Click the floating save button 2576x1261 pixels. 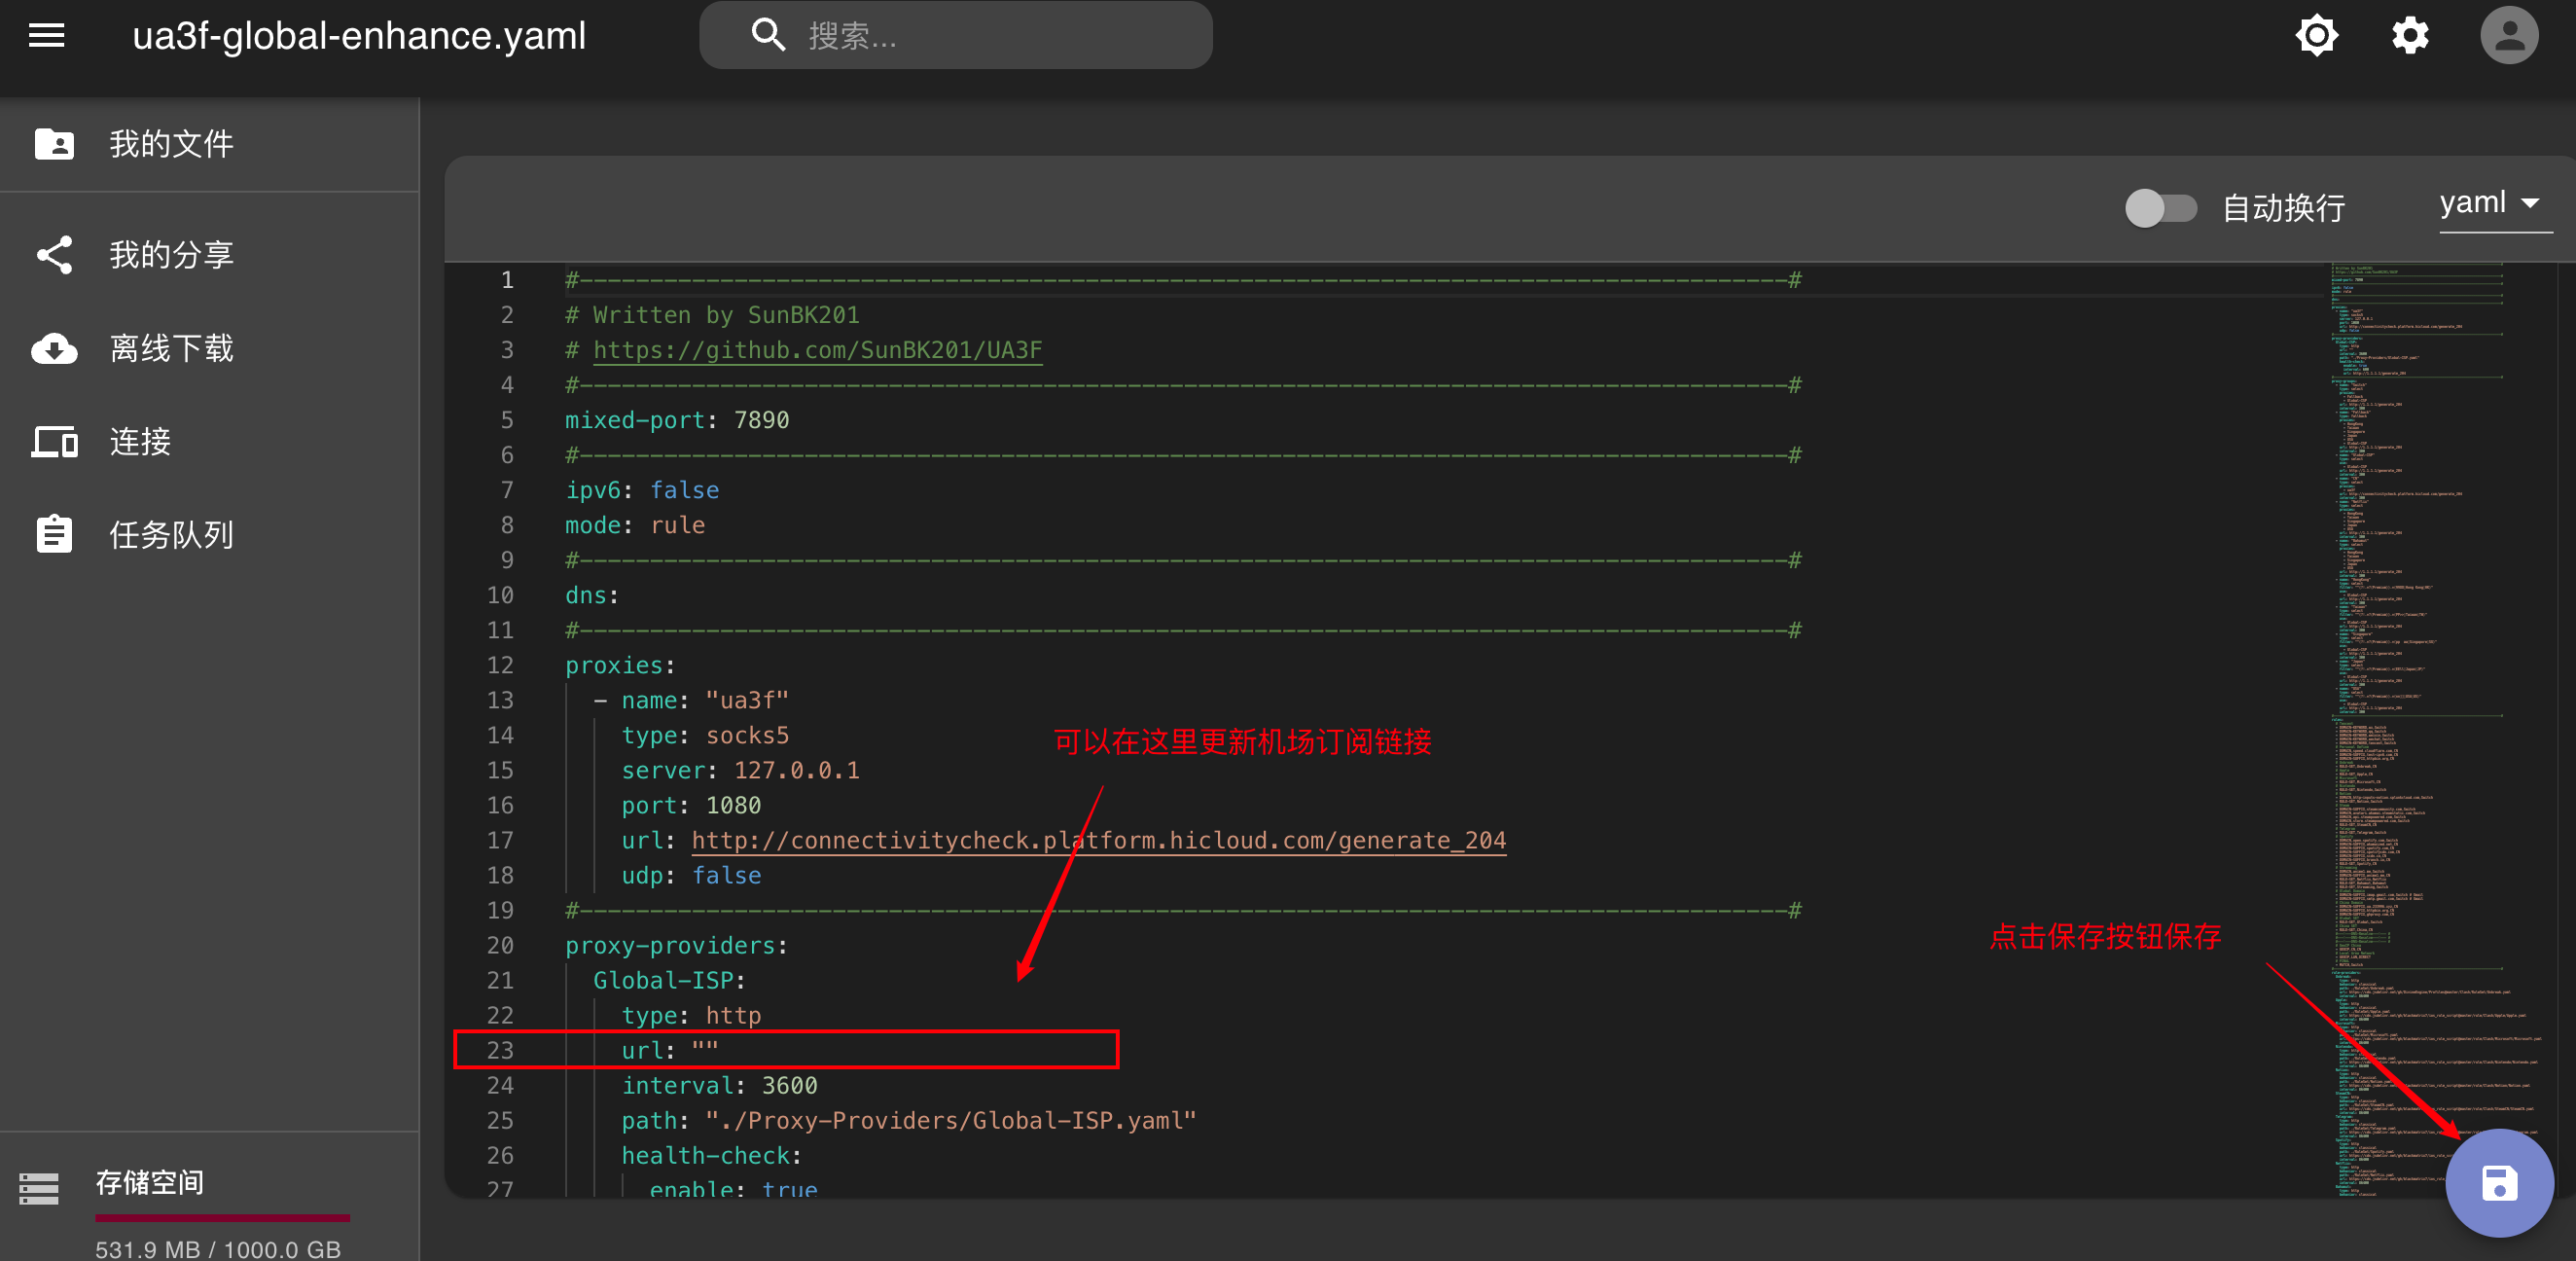2498,1183
